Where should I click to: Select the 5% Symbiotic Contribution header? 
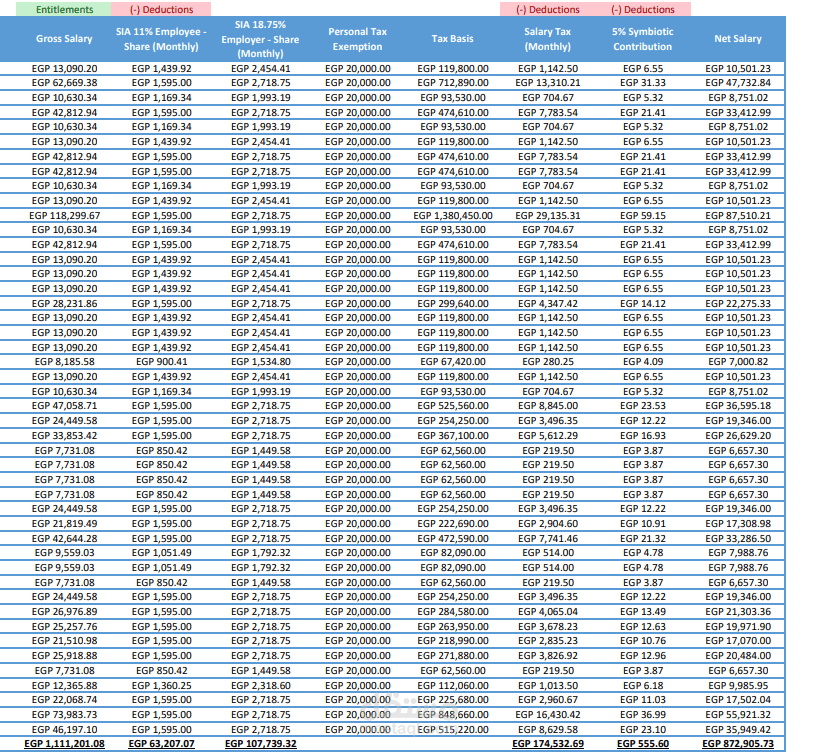[x=643, y=39]
